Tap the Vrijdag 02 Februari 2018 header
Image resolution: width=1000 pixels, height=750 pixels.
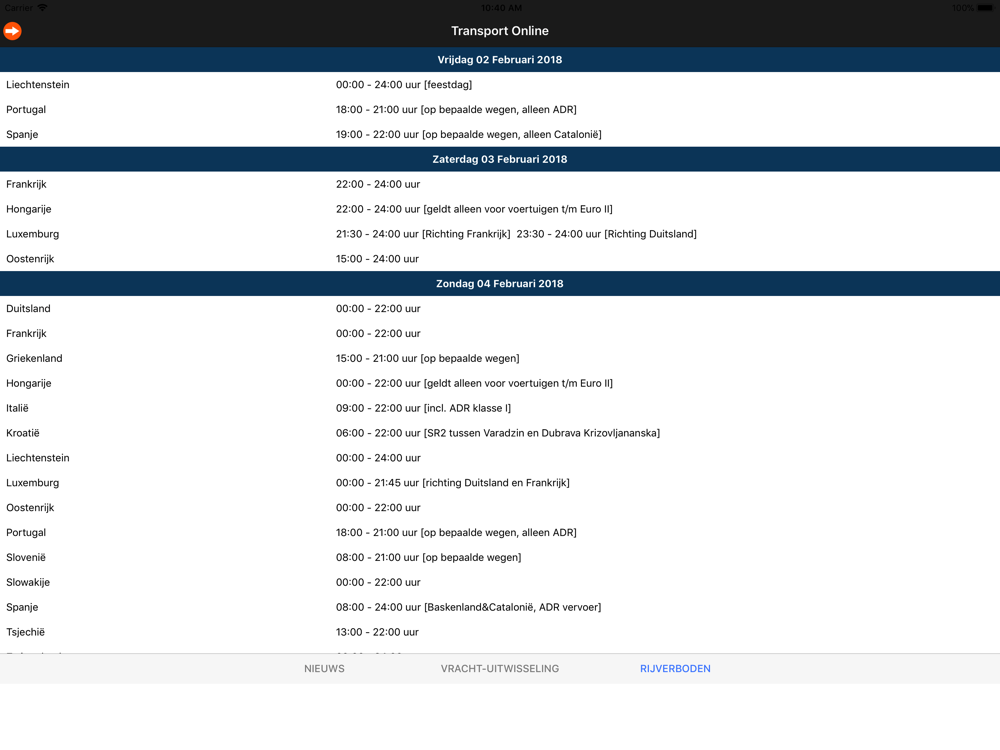coord(500,59)
